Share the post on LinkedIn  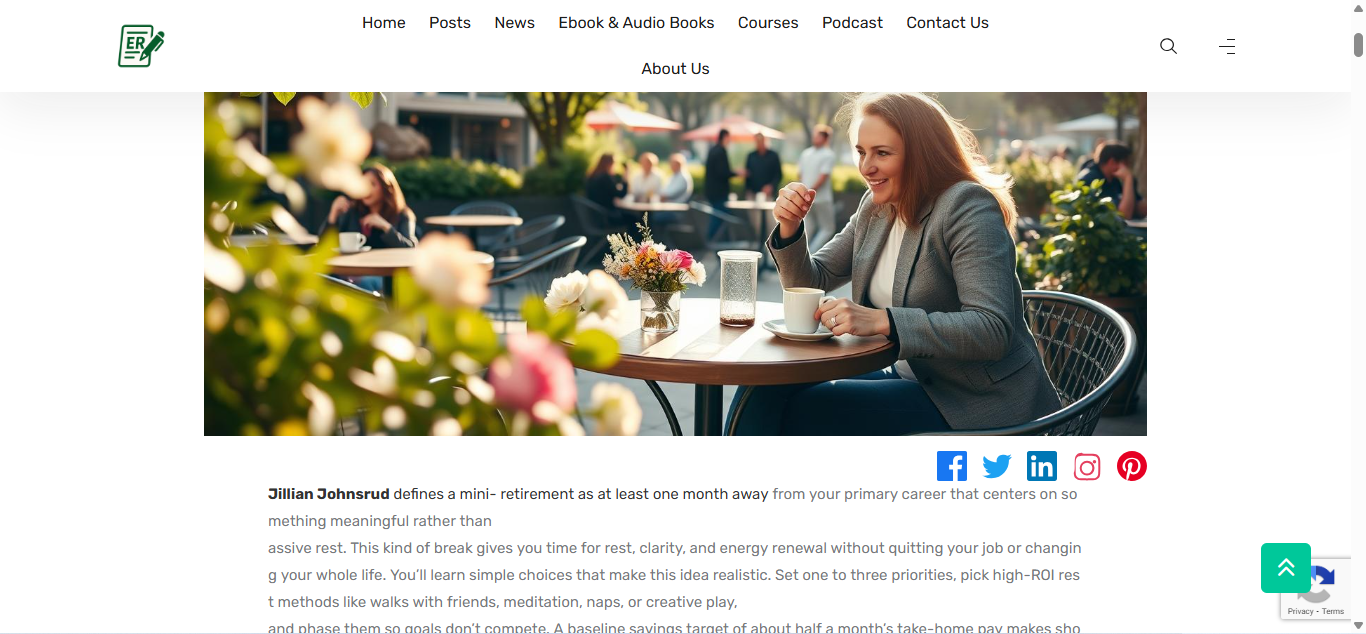[x=1042, y=466]
